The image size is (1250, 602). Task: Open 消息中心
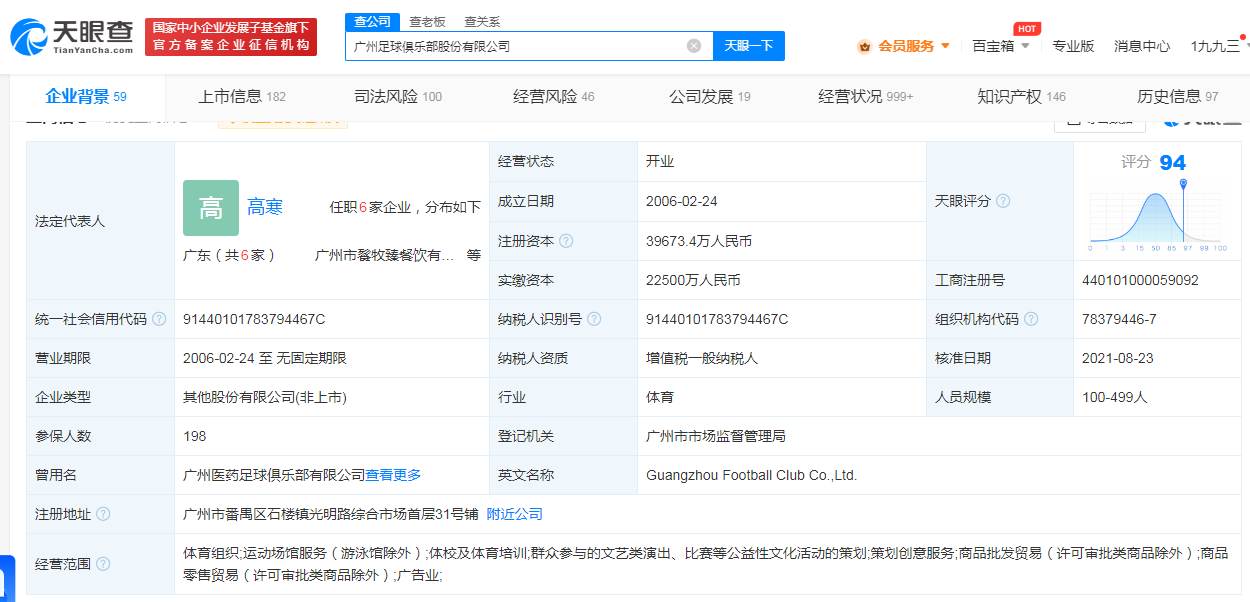coord(1142,46)
